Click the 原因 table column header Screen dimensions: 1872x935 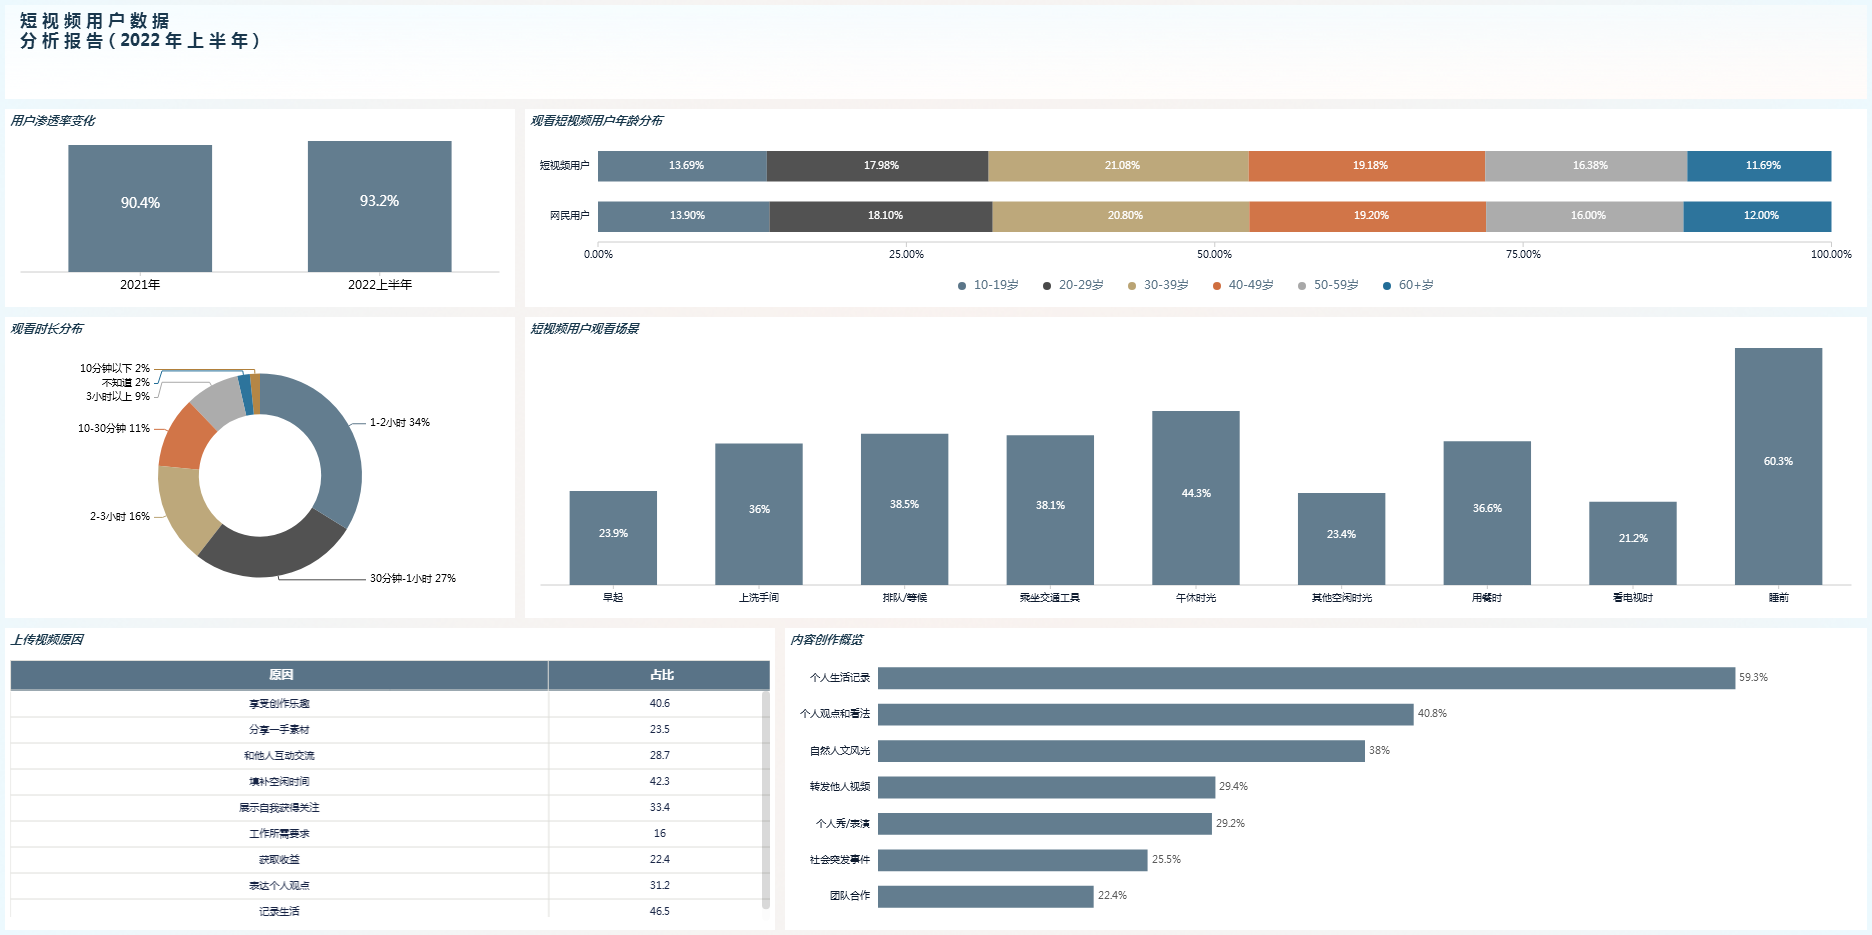pos(280,675)
